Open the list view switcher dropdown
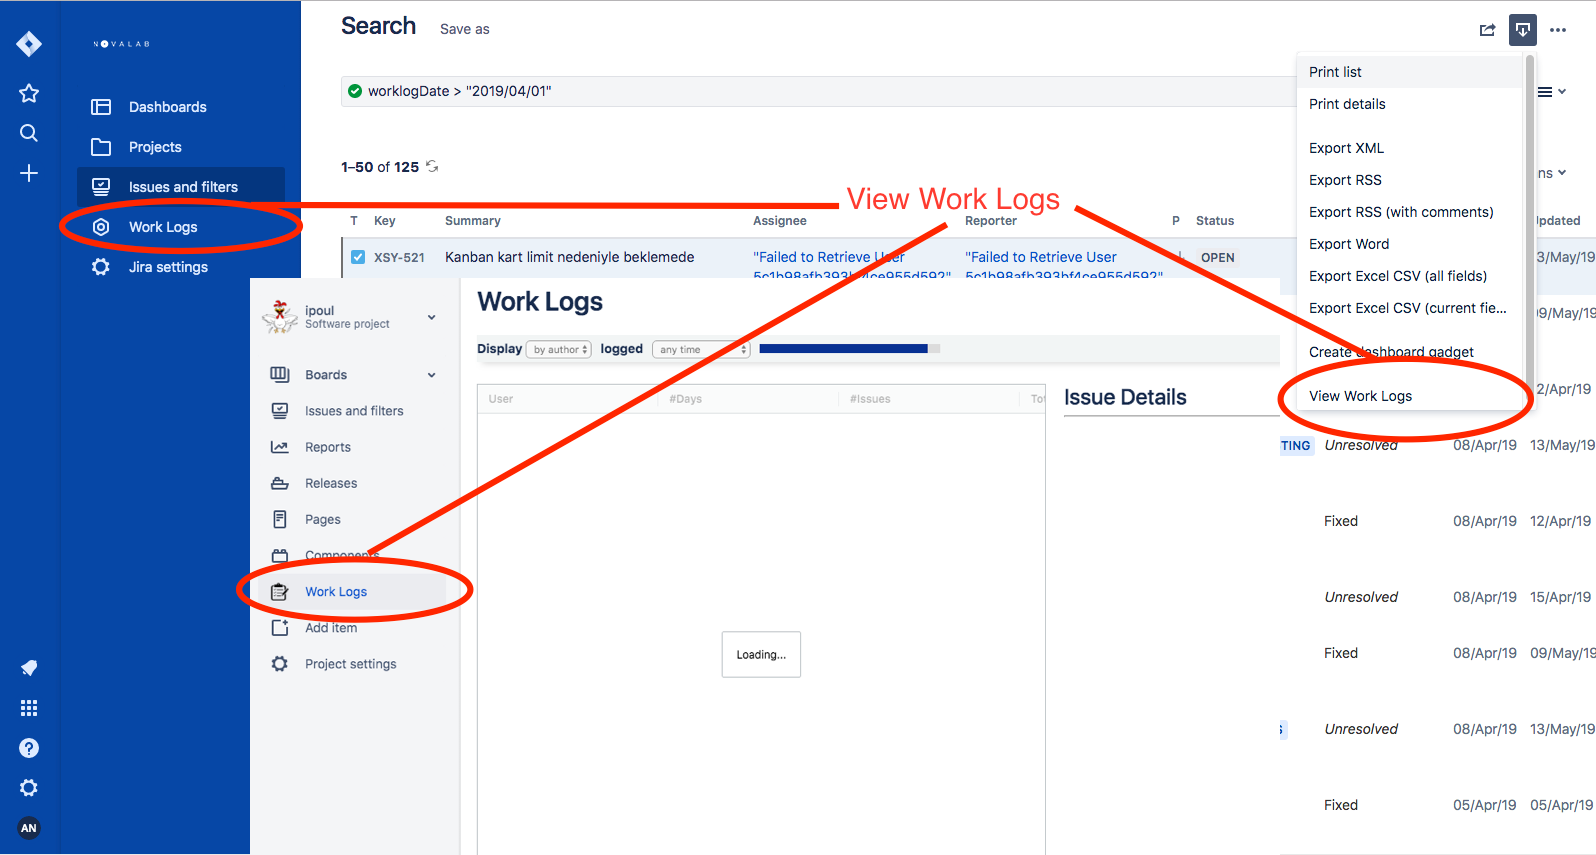The height and width of the screenshot is (855, 1596). (1552, 91)
